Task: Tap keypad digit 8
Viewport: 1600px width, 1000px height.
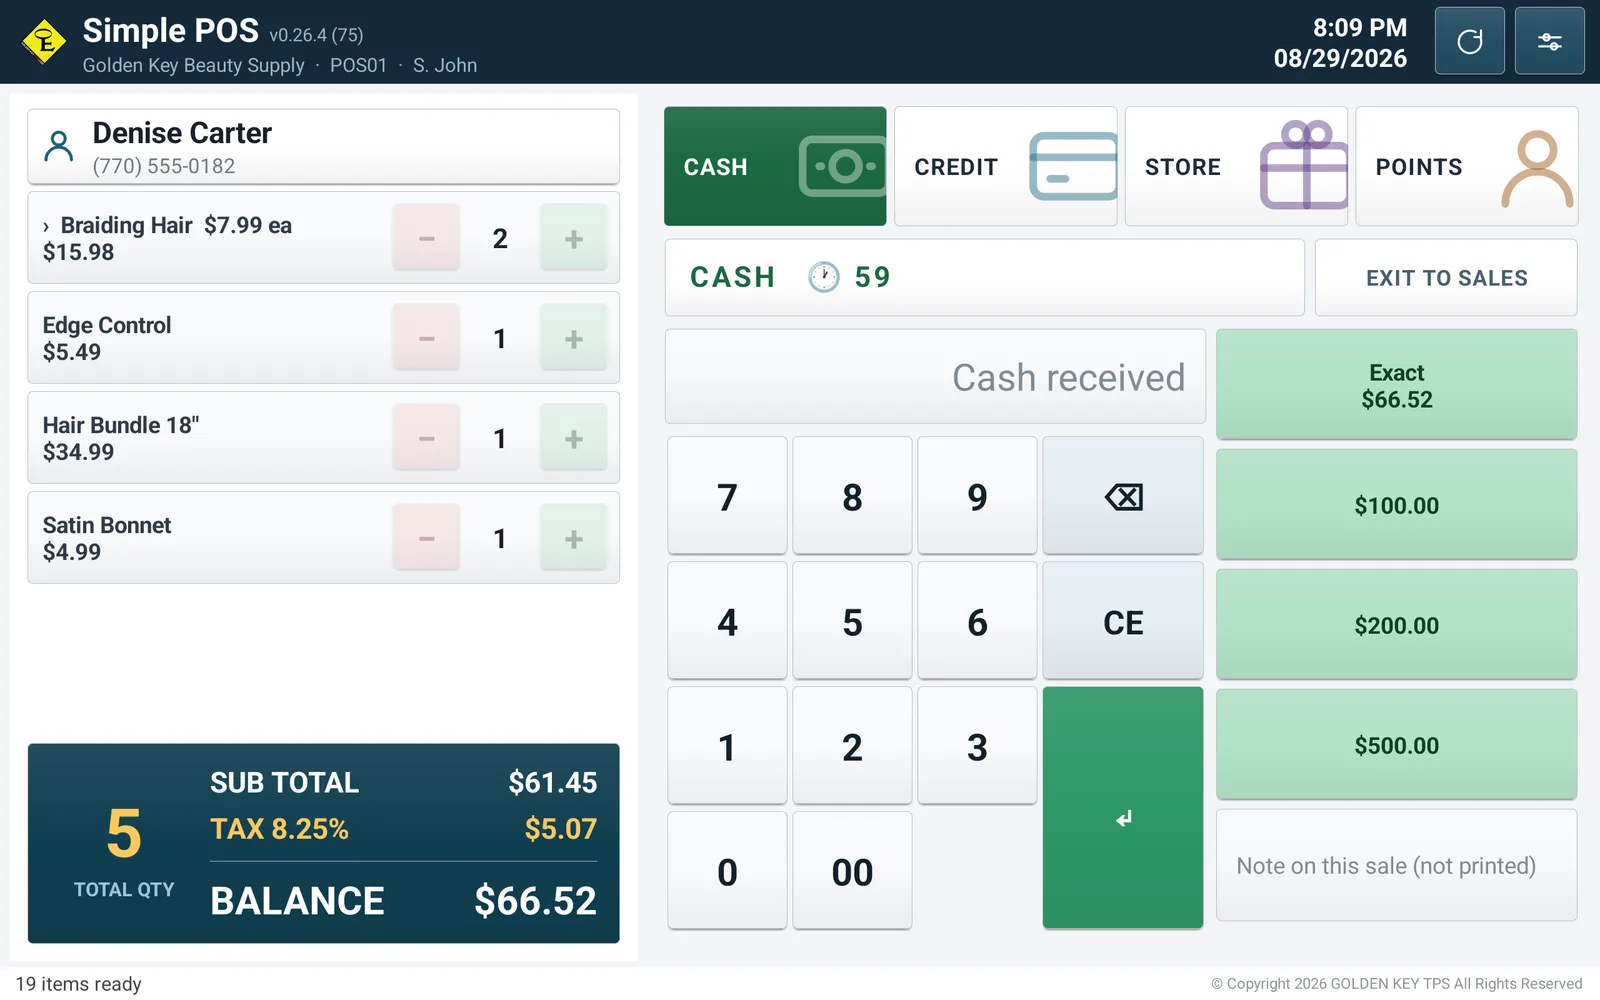Action: [852, 496]
